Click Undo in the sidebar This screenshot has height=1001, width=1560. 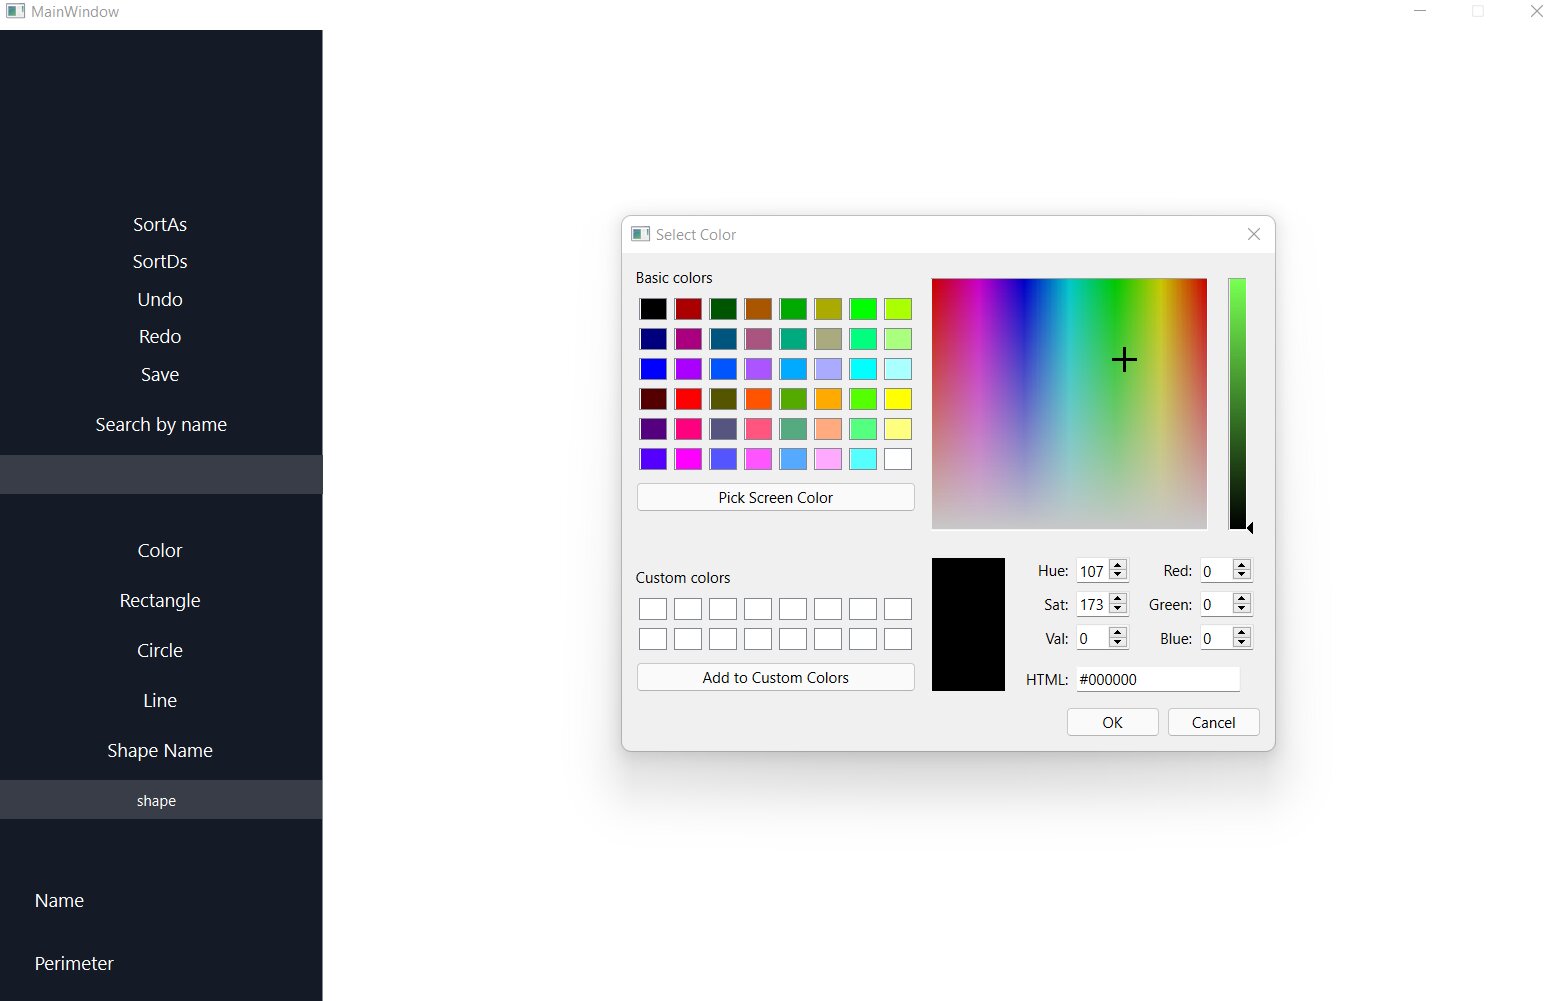(160, 299)
